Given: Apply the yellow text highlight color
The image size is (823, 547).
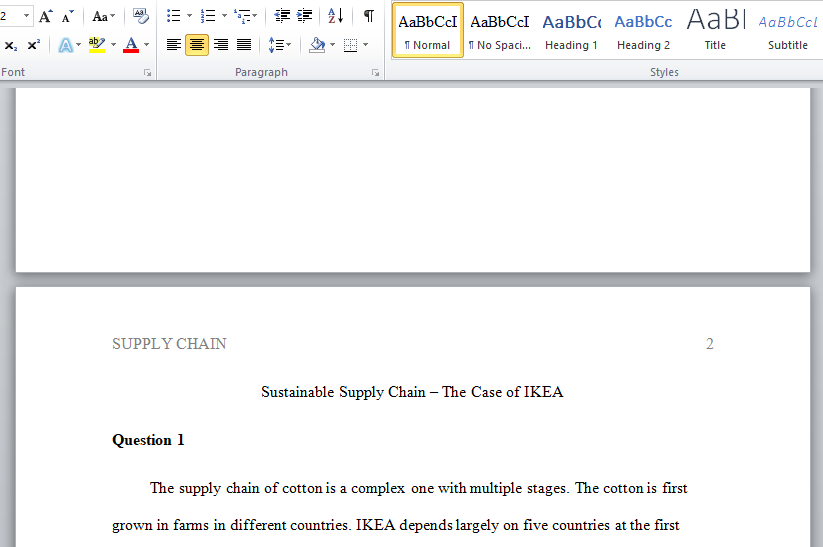Looking at the screenshot, I should coord(97,45).
